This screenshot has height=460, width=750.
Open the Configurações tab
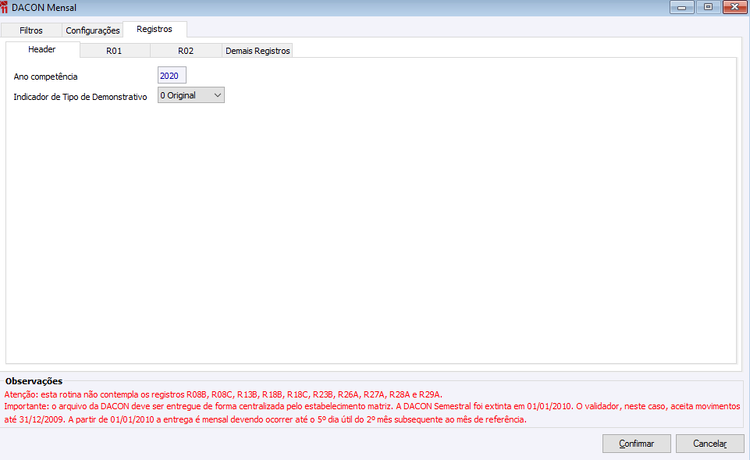(92, 30)
